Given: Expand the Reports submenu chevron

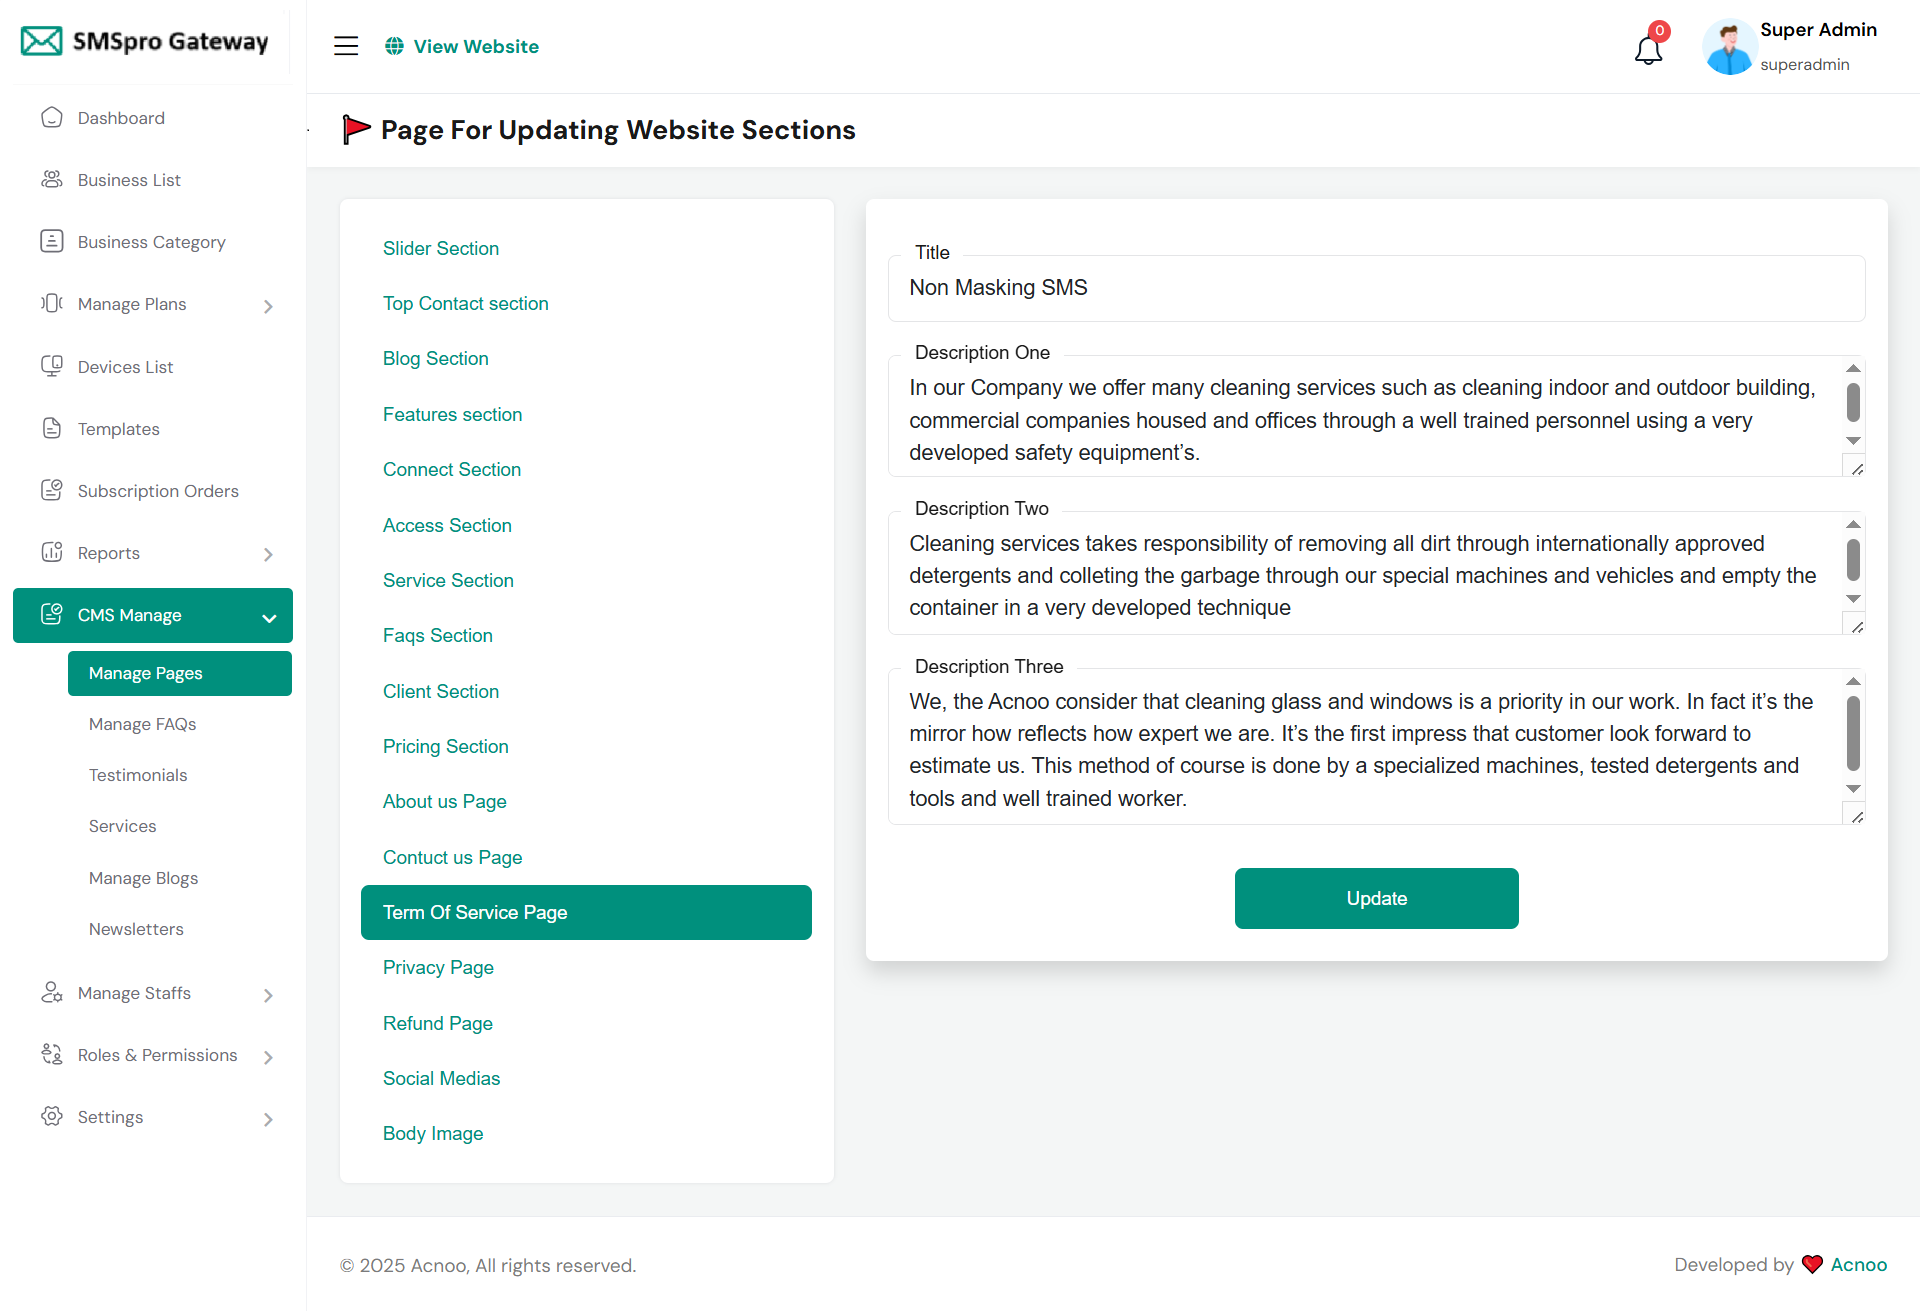Looking at the screenshot, I should [x=268, y=554].
